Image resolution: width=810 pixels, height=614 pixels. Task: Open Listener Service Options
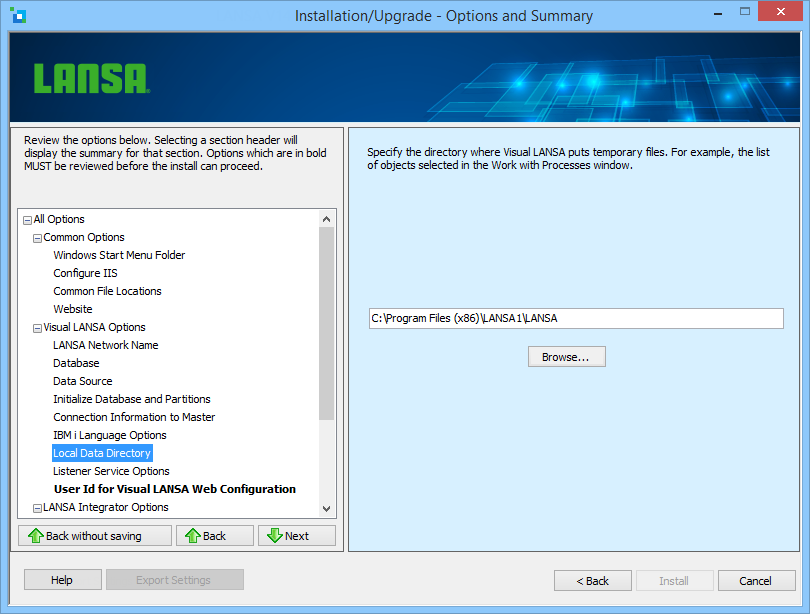[x=111, y=471]
